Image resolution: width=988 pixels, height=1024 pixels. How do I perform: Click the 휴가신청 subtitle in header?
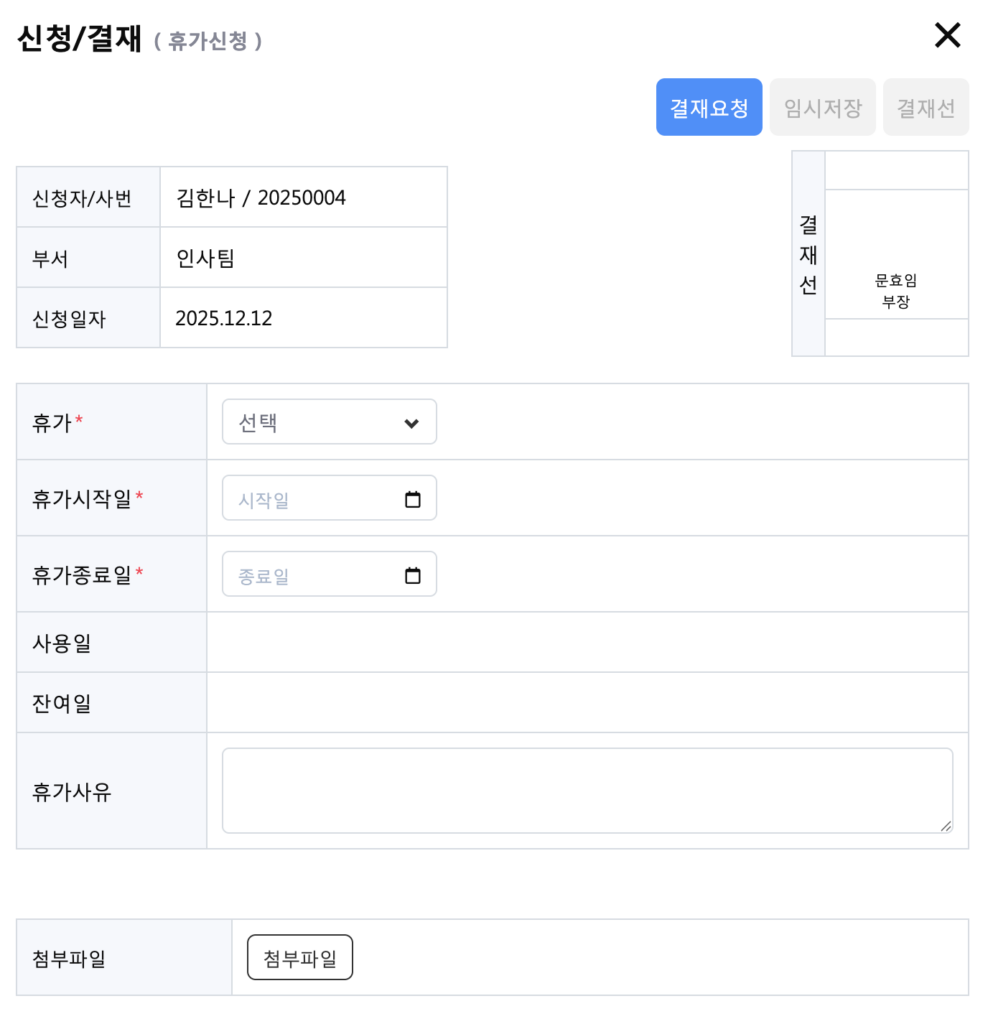[209, 42]
